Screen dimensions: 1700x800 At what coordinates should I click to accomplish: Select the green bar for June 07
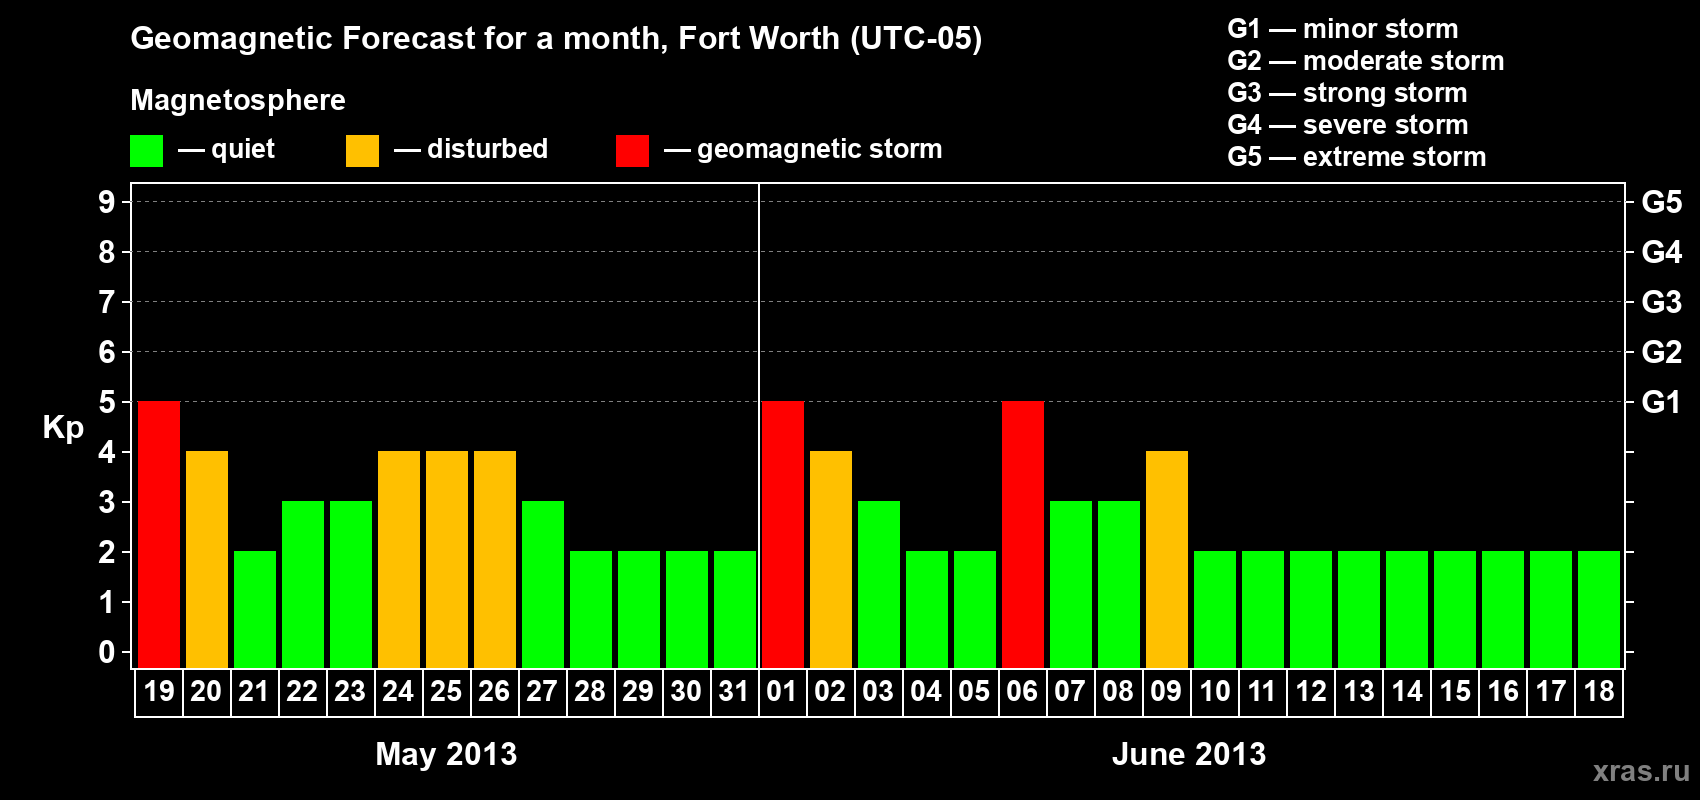click(x=1071, y=584)
